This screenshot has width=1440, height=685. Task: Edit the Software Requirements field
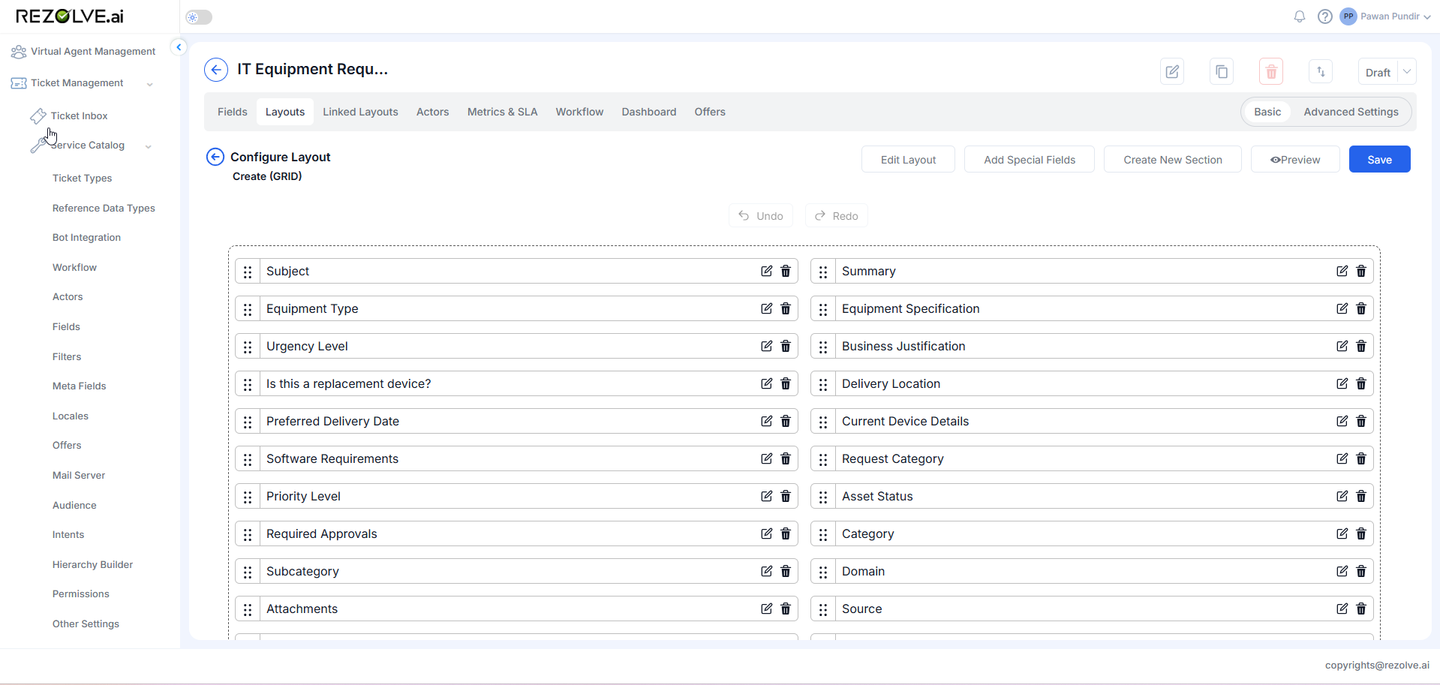pos(766,459)
